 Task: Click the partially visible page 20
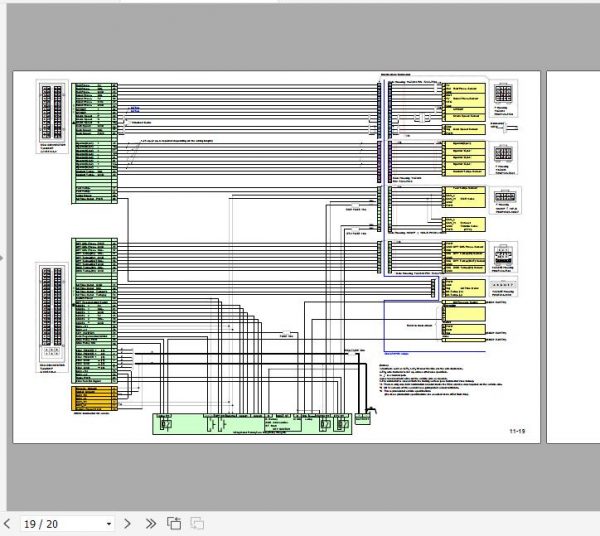(573, 257)
